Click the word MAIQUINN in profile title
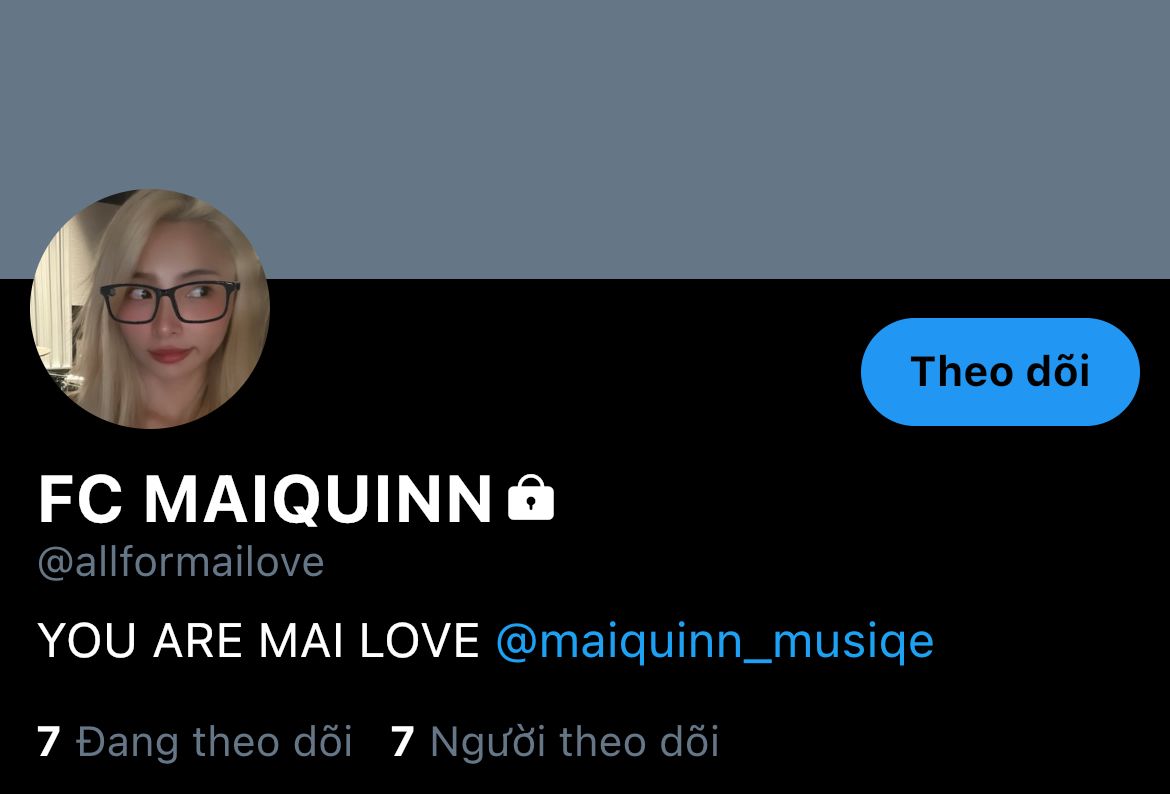The image size is (1170, 794). click(x=318, y=499)
